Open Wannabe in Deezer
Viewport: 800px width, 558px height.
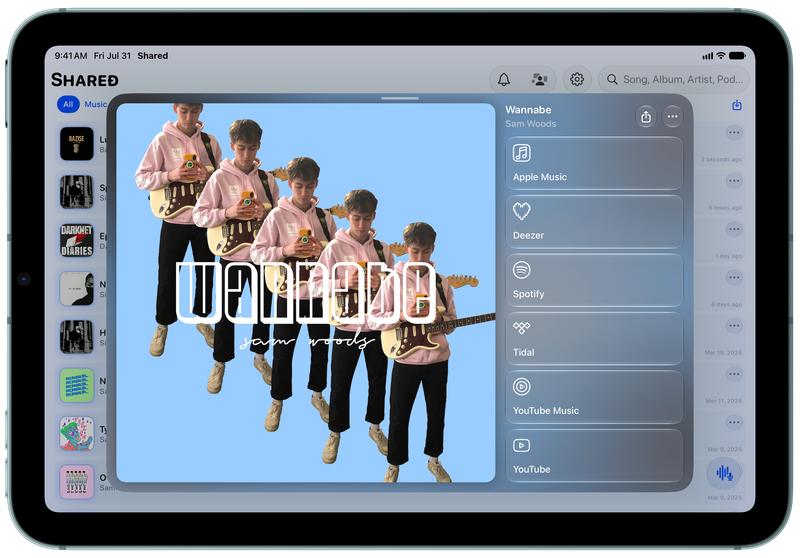point(594,222)
